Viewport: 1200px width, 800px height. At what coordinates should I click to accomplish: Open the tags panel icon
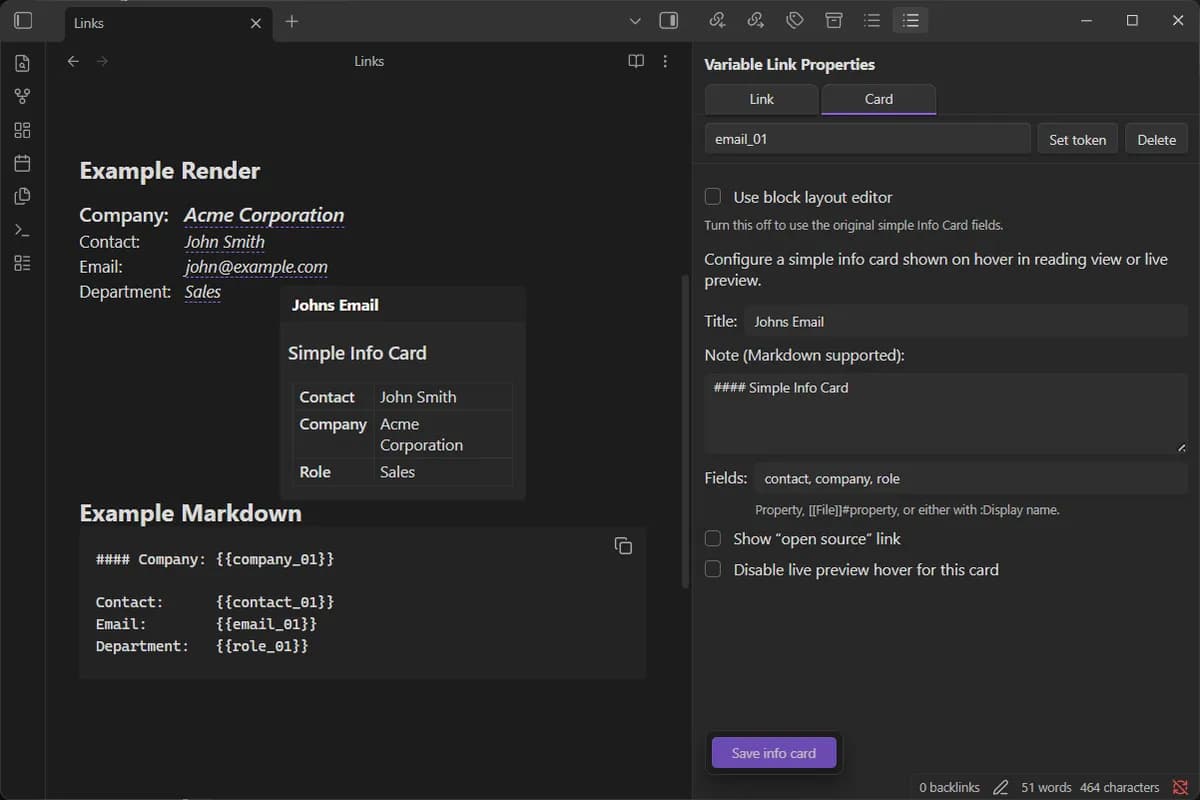pyautogui.click(x=795, y=20)
